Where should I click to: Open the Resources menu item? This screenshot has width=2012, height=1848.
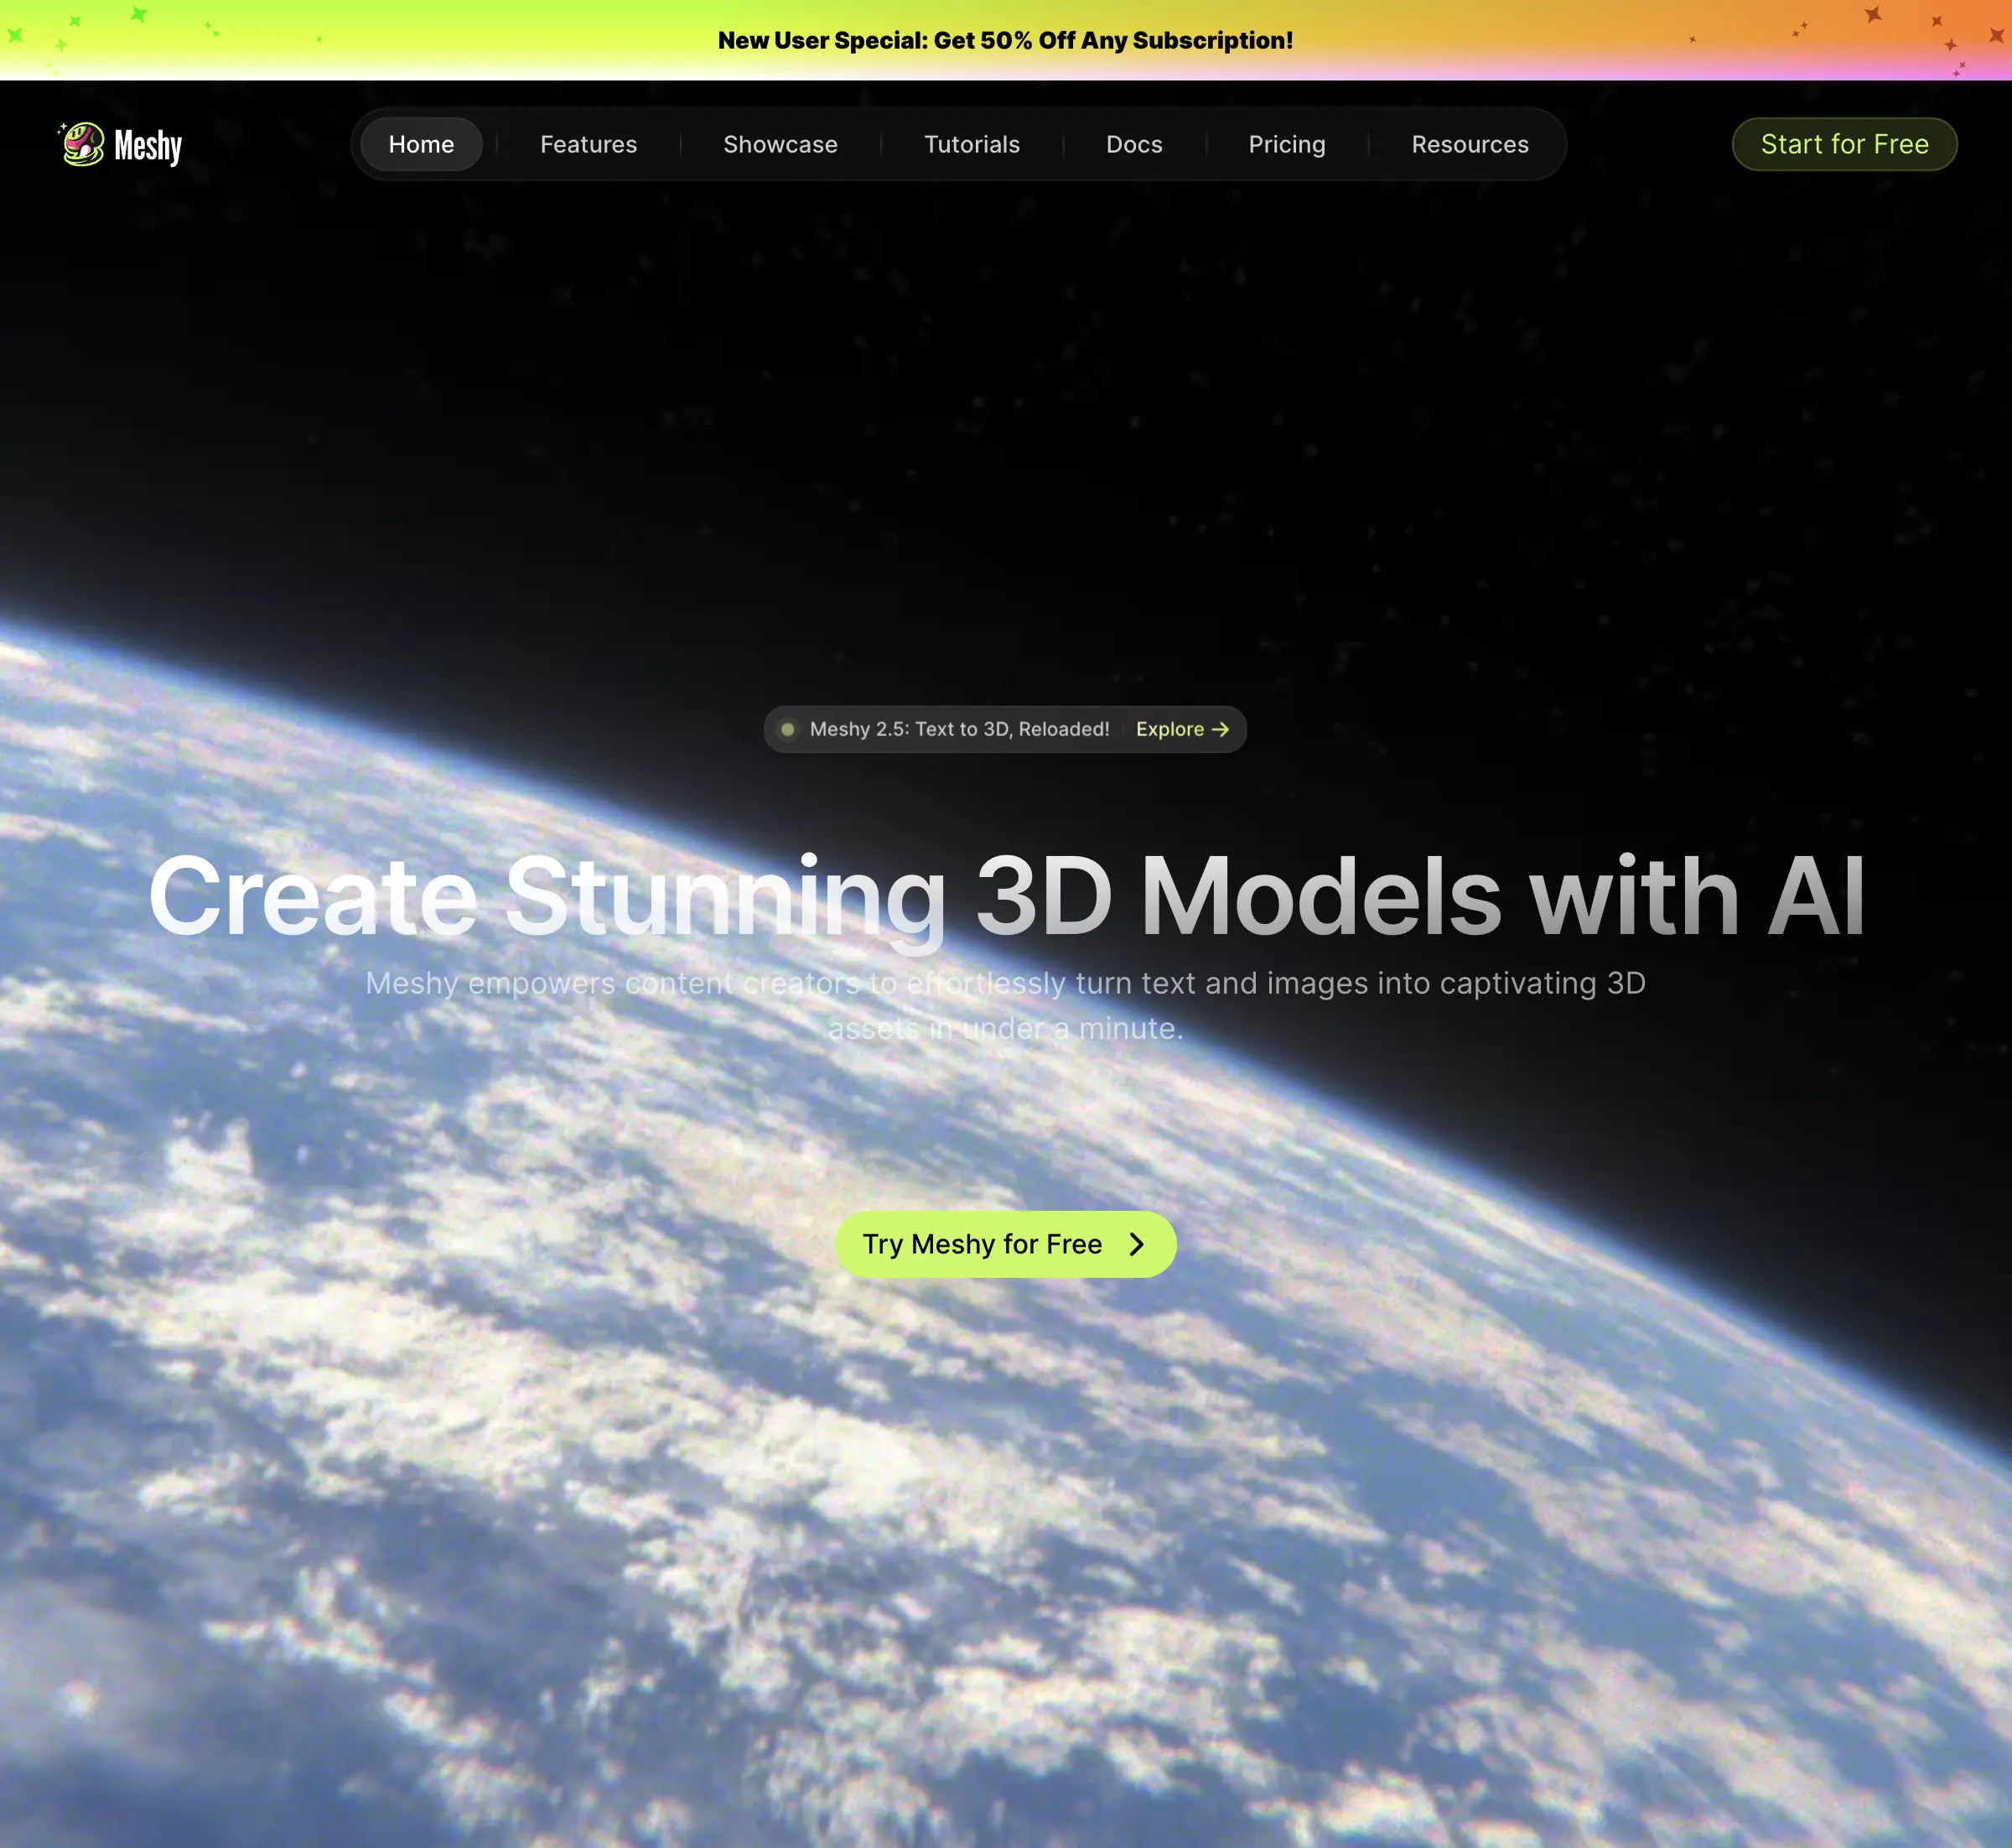coord(1470,144)
